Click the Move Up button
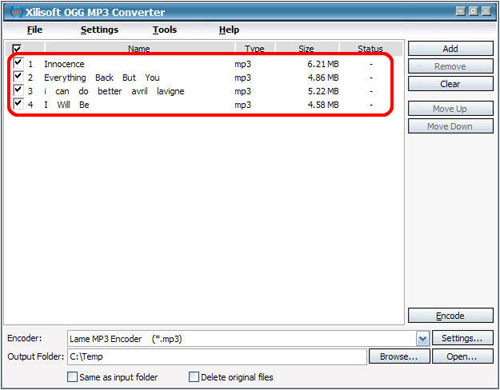This screenshot has width=500, height=390. click(x=451, y=109)
